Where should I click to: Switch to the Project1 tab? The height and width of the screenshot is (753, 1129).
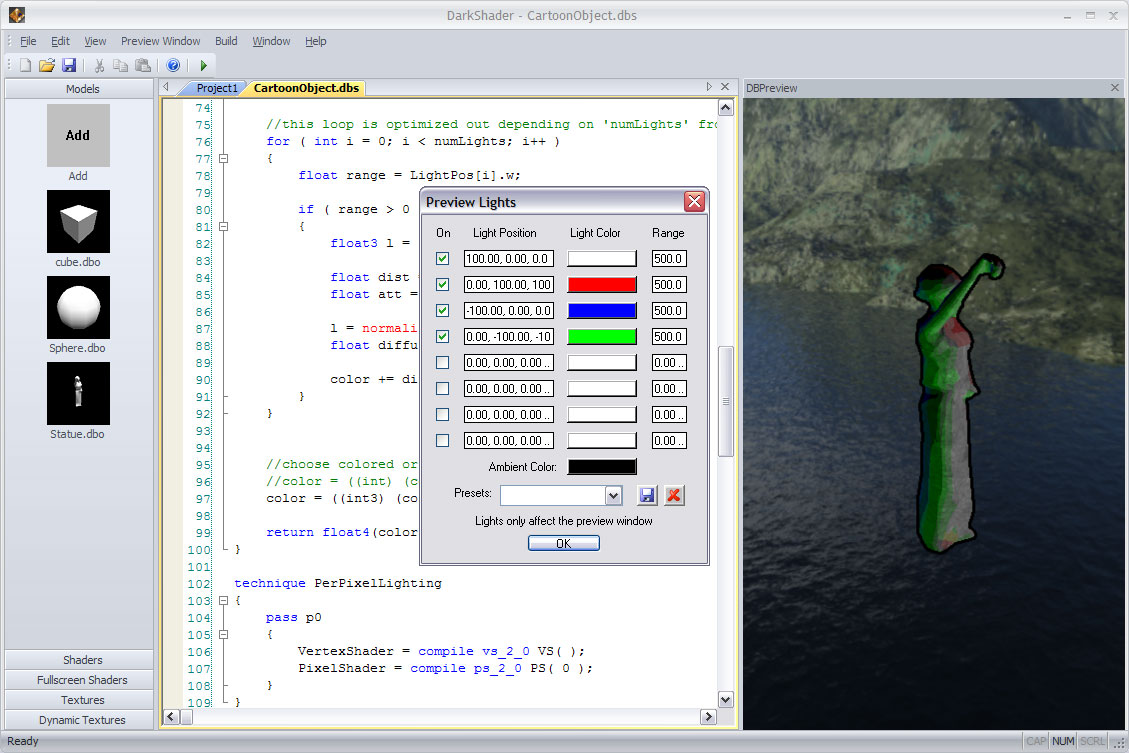point(216,88)
